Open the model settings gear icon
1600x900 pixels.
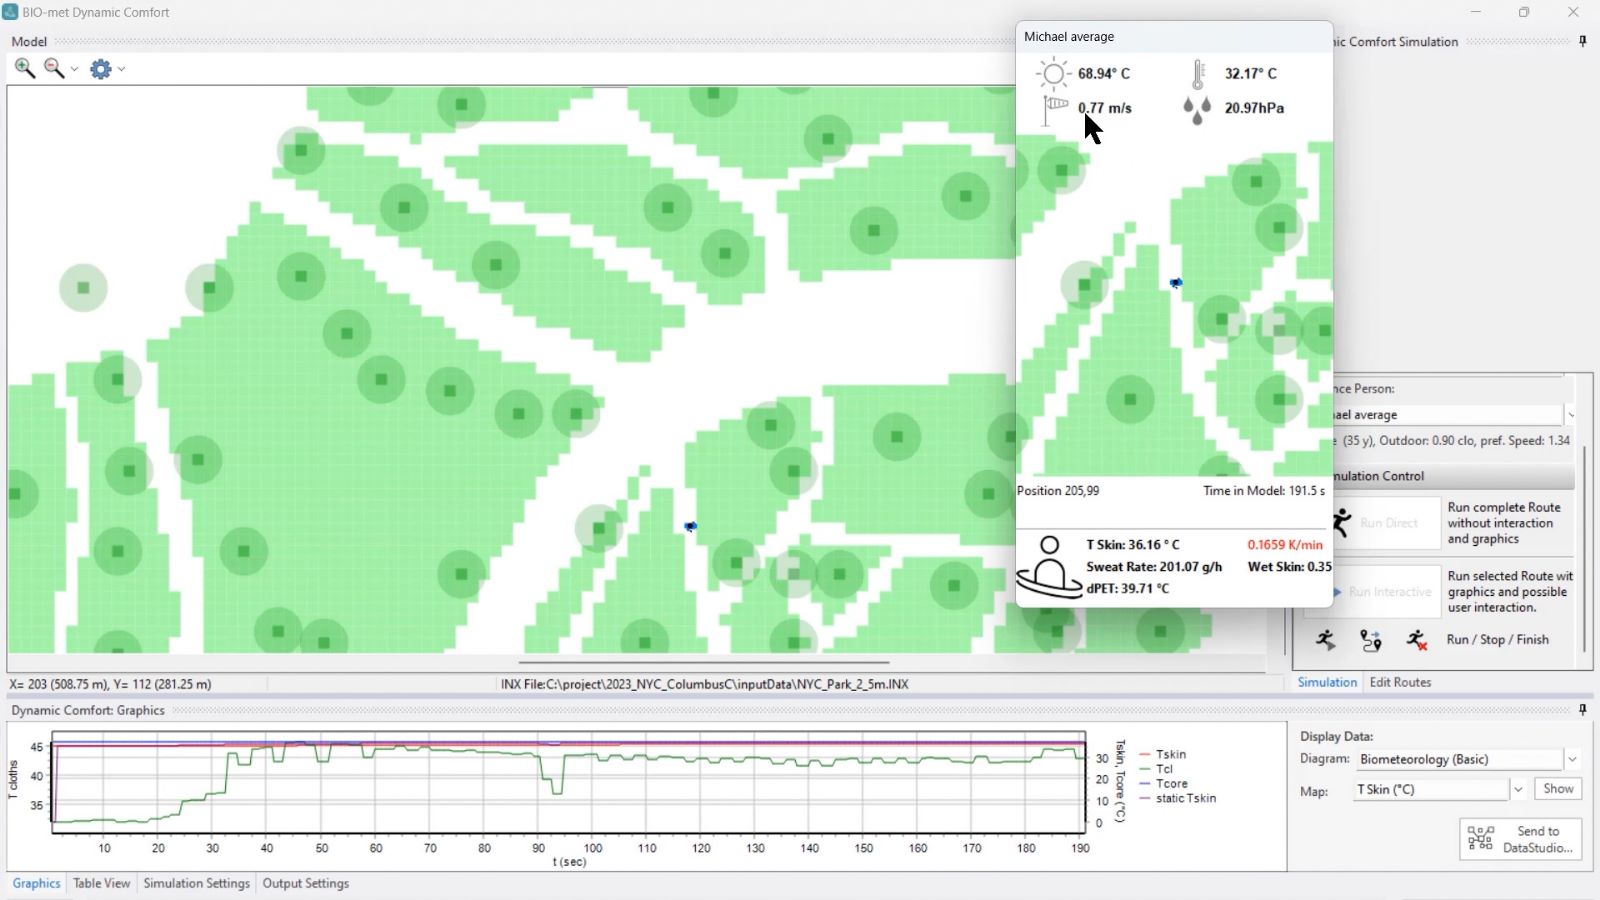click(100, 69)
